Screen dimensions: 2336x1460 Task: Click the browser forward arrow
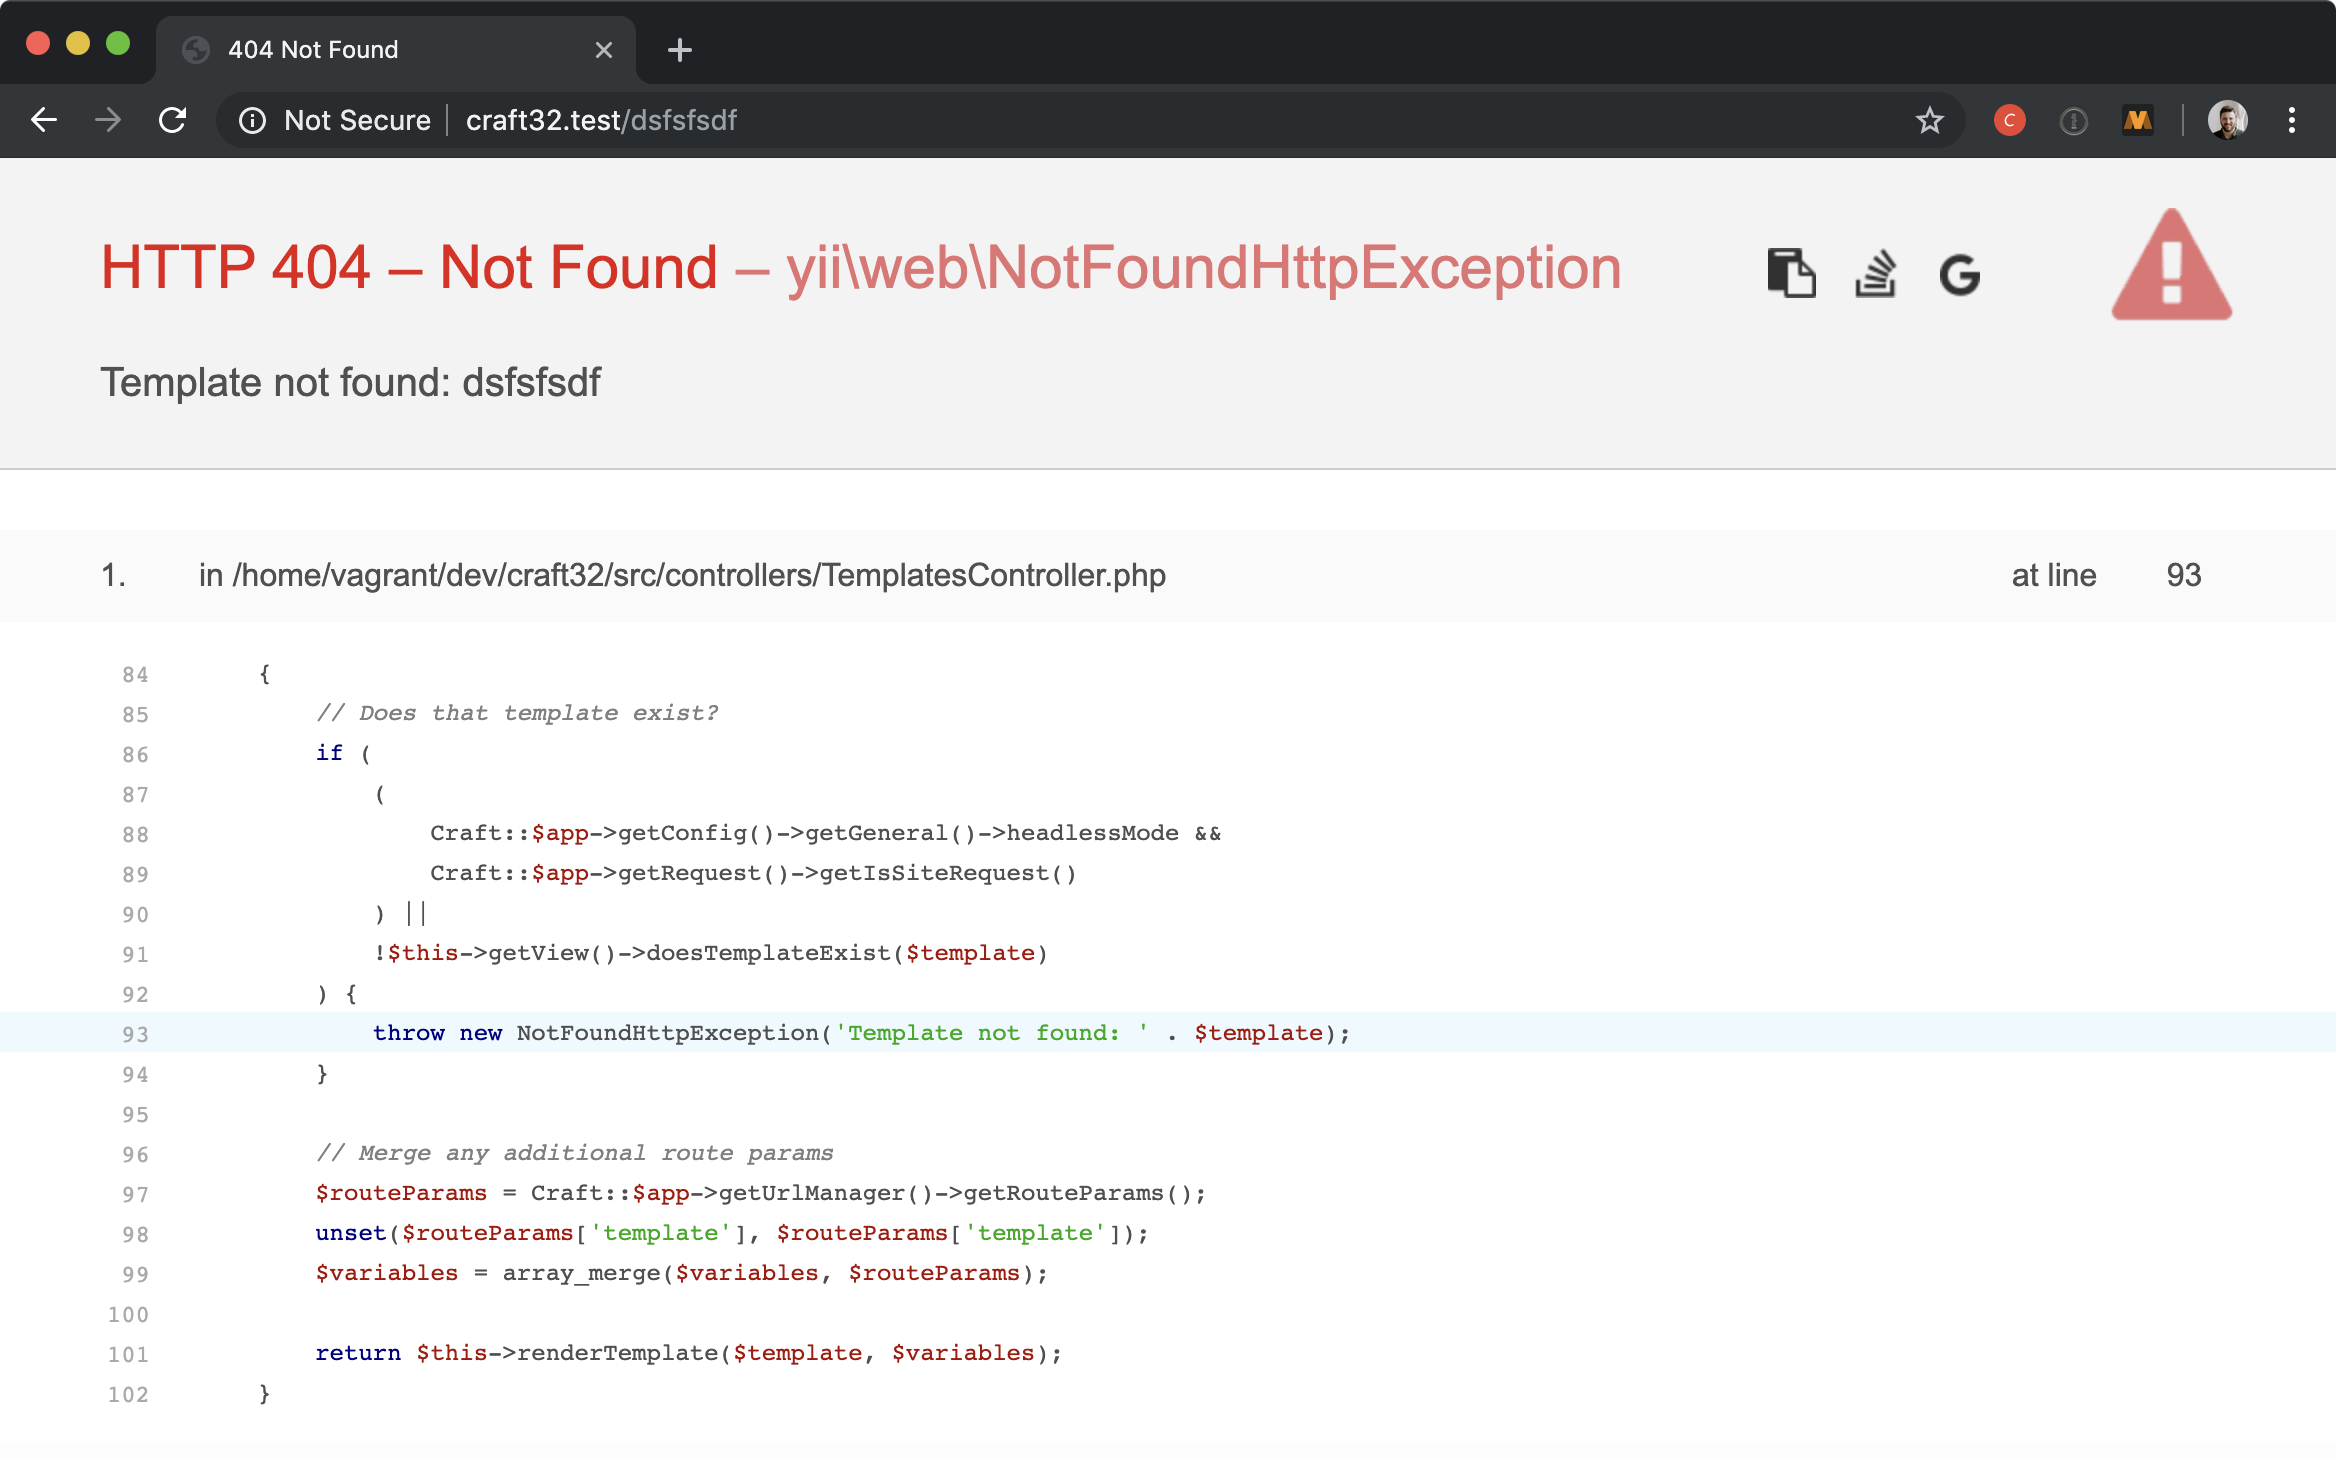pyautogui.click(x=108, y=120)
